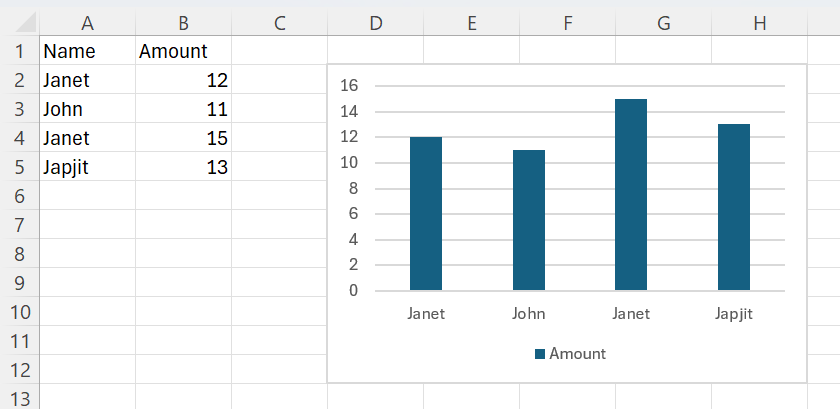Click the cell with value 15
The height and width of the screenshot is (409, 840).
click(x=183, y=138)
